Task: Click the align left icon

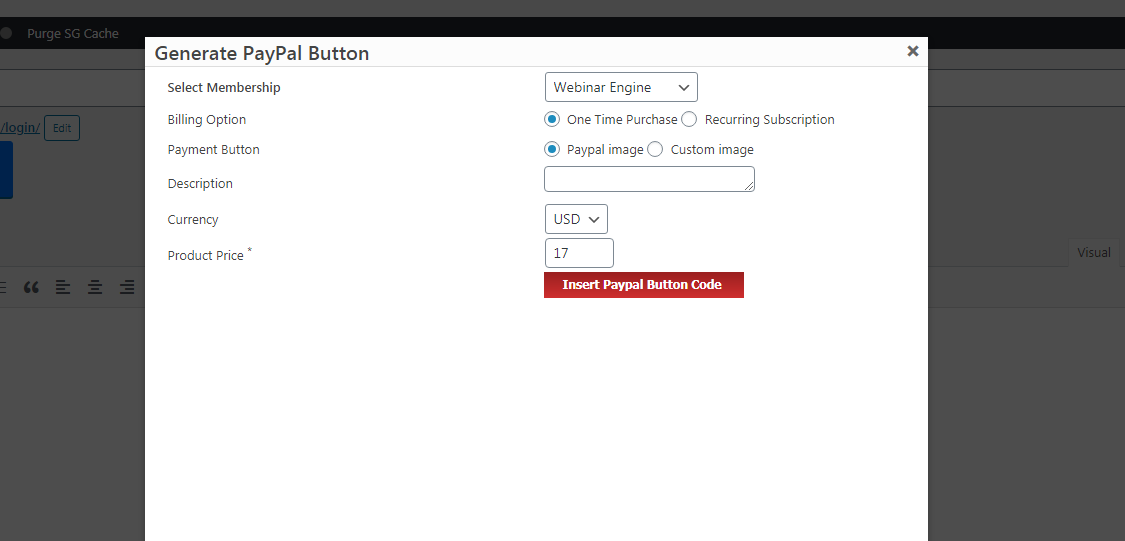Action: (x=63, y=288)
